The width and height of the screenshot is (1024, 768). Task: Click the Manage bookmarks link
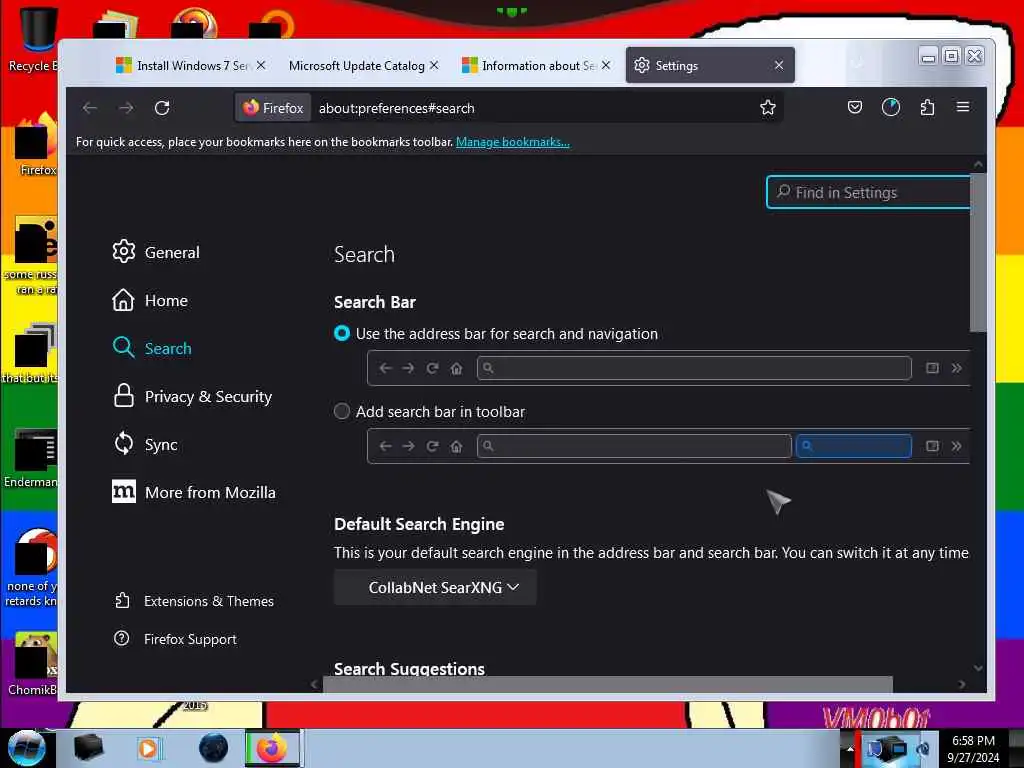tap(513, 142)
